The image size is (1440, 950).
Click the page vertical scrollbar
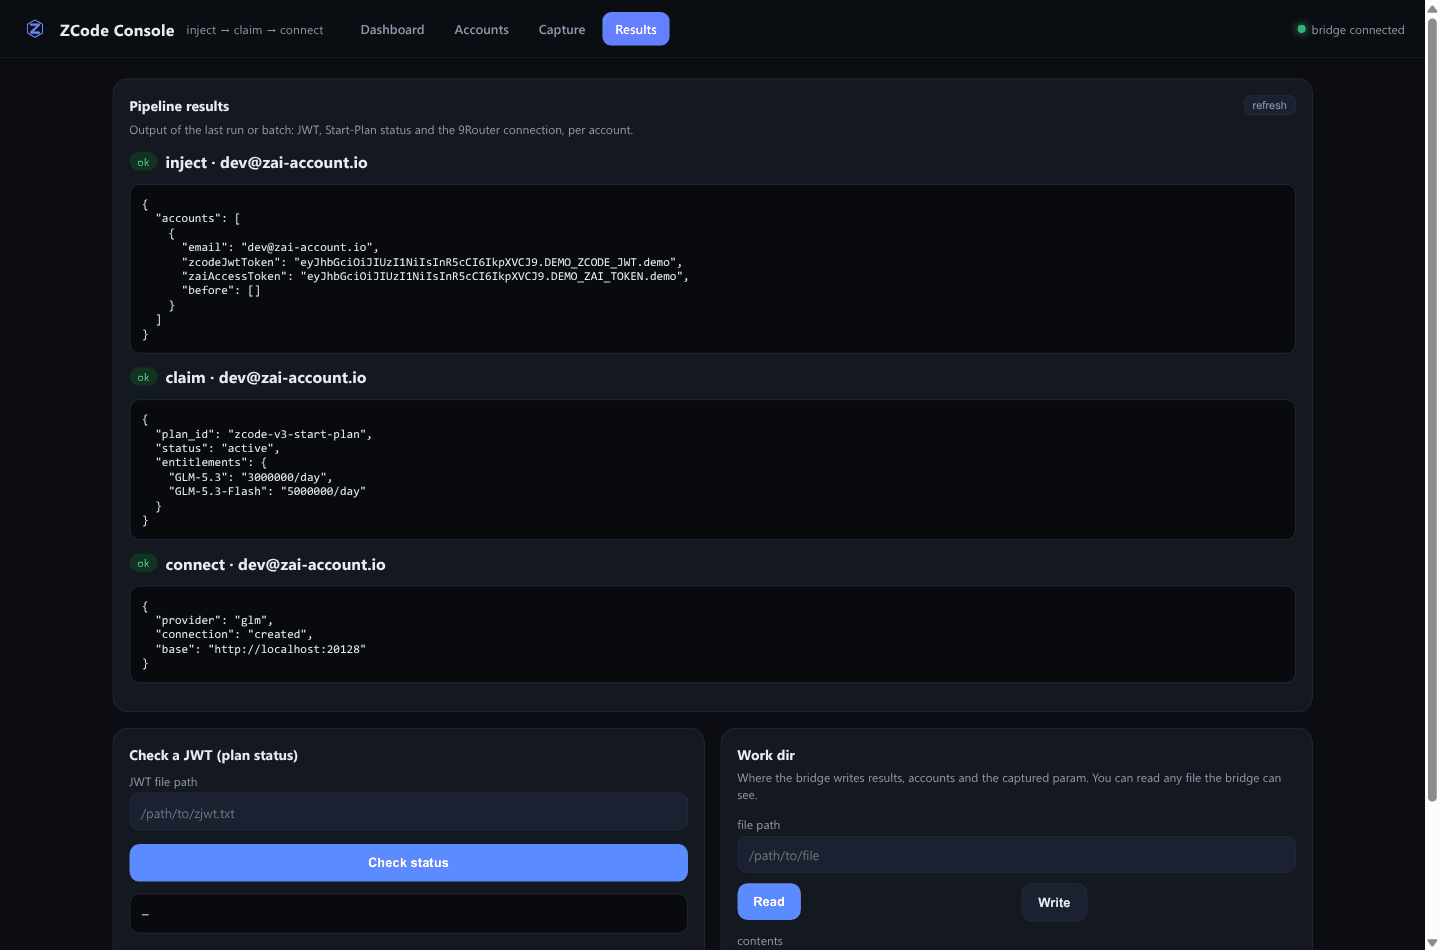click(x=1432, y=410)
